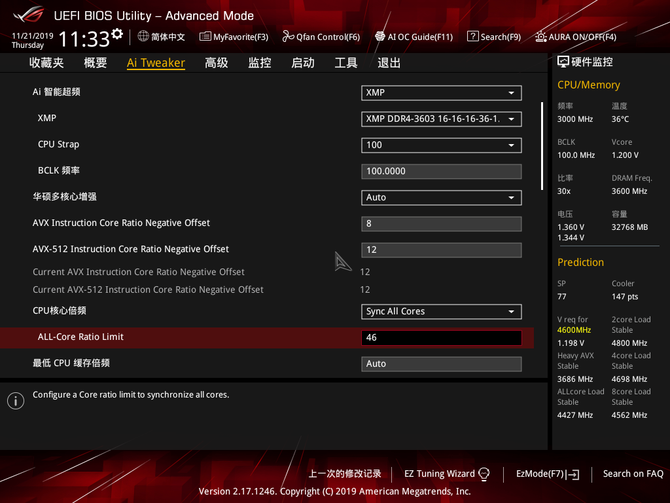
Task: Click the SP 77 value
Action: 562,297
